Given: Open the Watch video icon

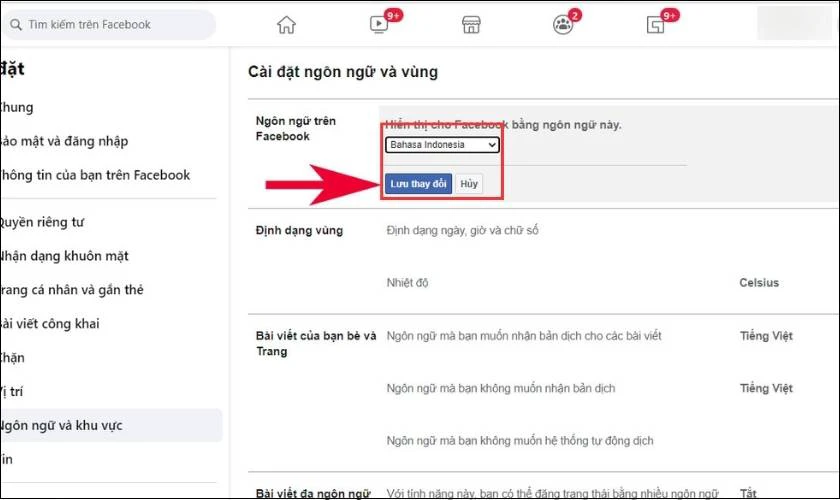Looking at the screenshot, I should [x=379, y=25].
